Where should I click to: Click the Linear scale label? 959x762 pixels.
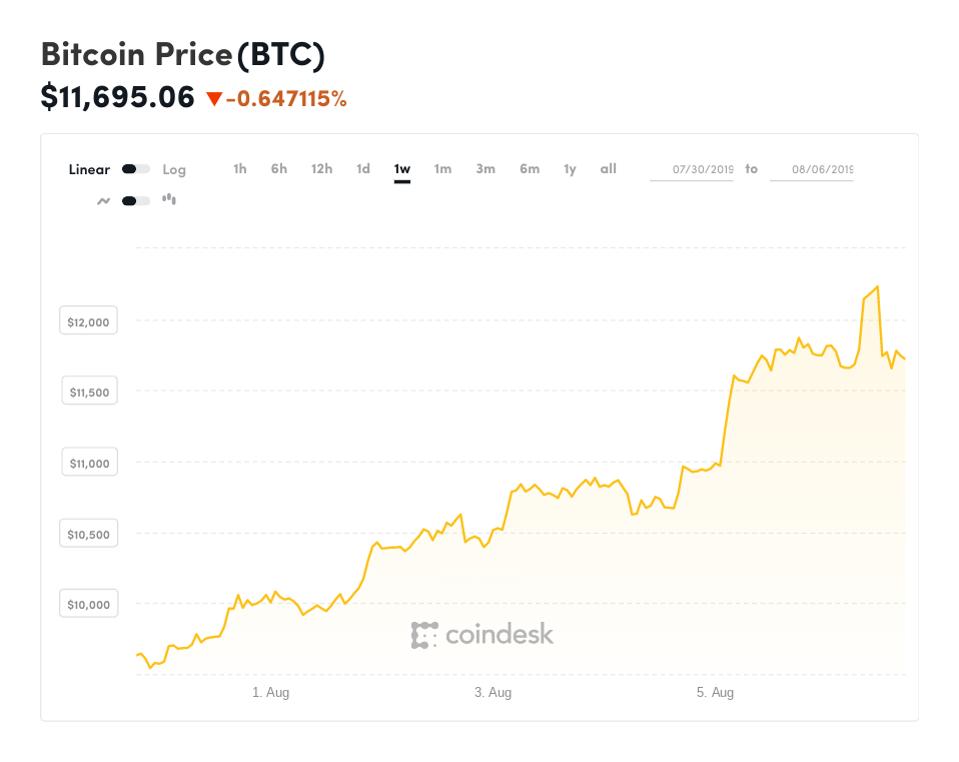[89, 169]
